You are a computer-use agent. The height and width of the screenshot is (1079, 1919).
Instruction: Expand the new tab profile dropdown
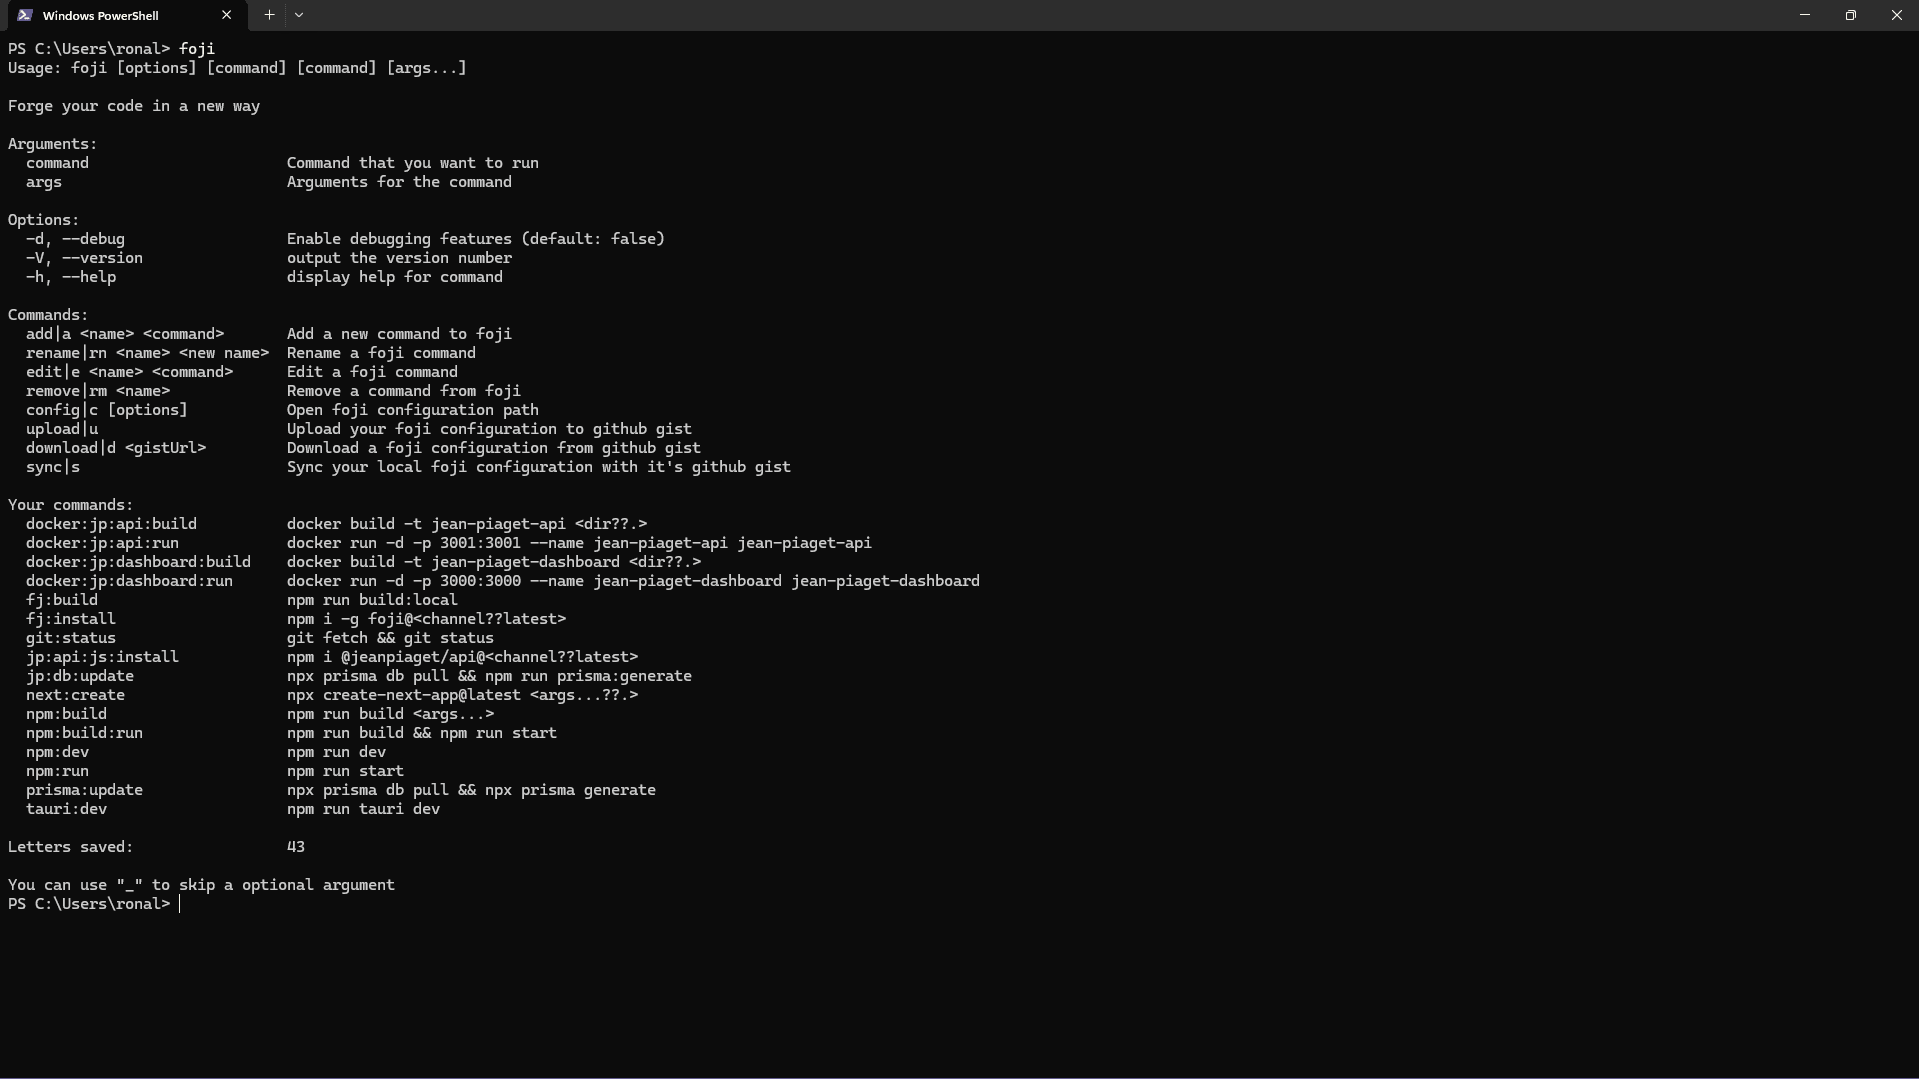[299, 15]
